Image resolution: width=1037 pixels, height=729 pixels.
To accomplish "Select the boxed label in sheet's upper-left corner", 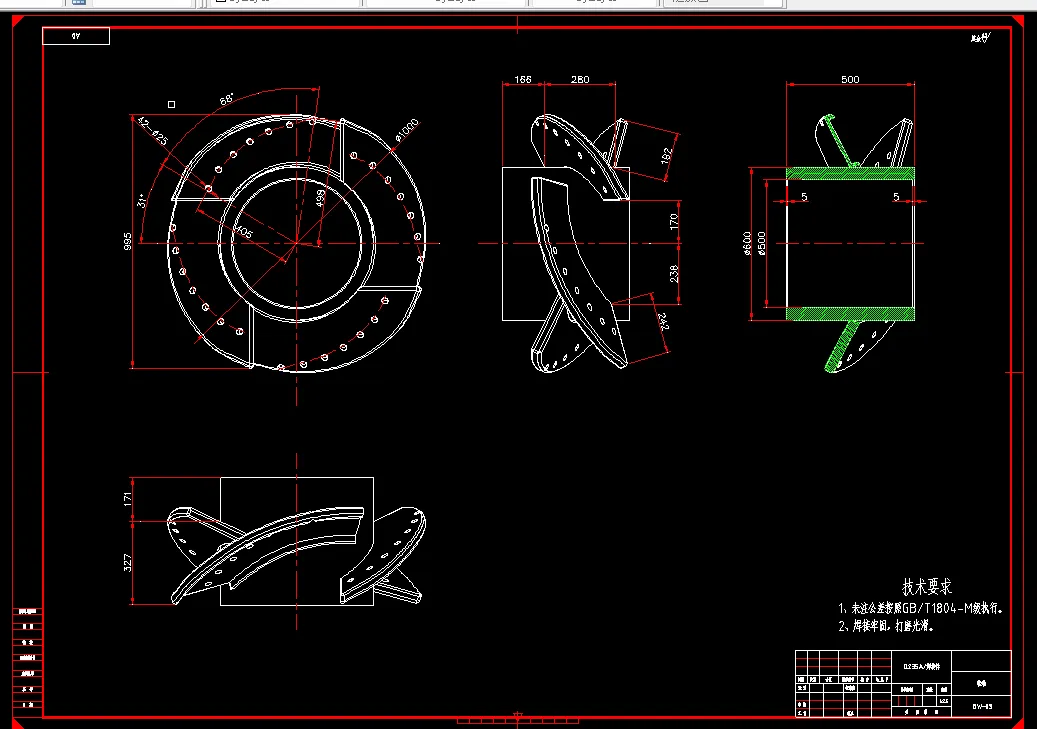I will pyautogui.click(x=76, y=36).
